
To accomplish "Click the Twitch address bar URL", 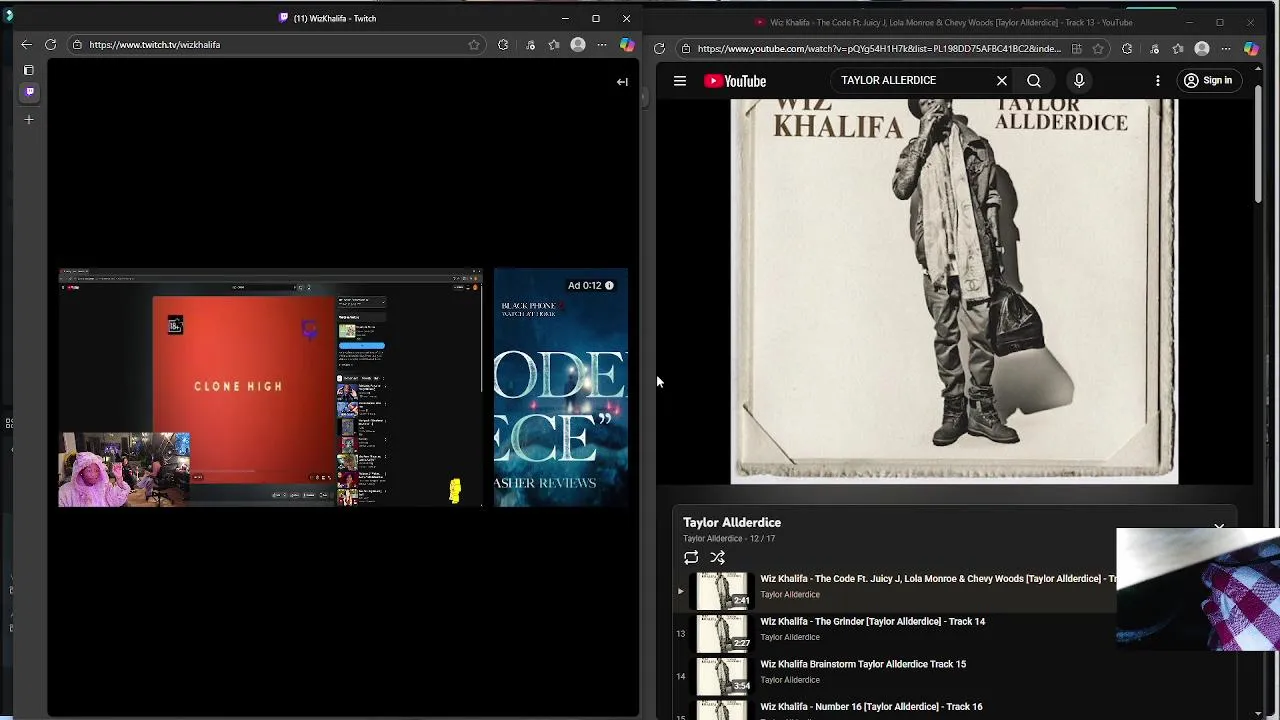I will [x=154, y=44].
